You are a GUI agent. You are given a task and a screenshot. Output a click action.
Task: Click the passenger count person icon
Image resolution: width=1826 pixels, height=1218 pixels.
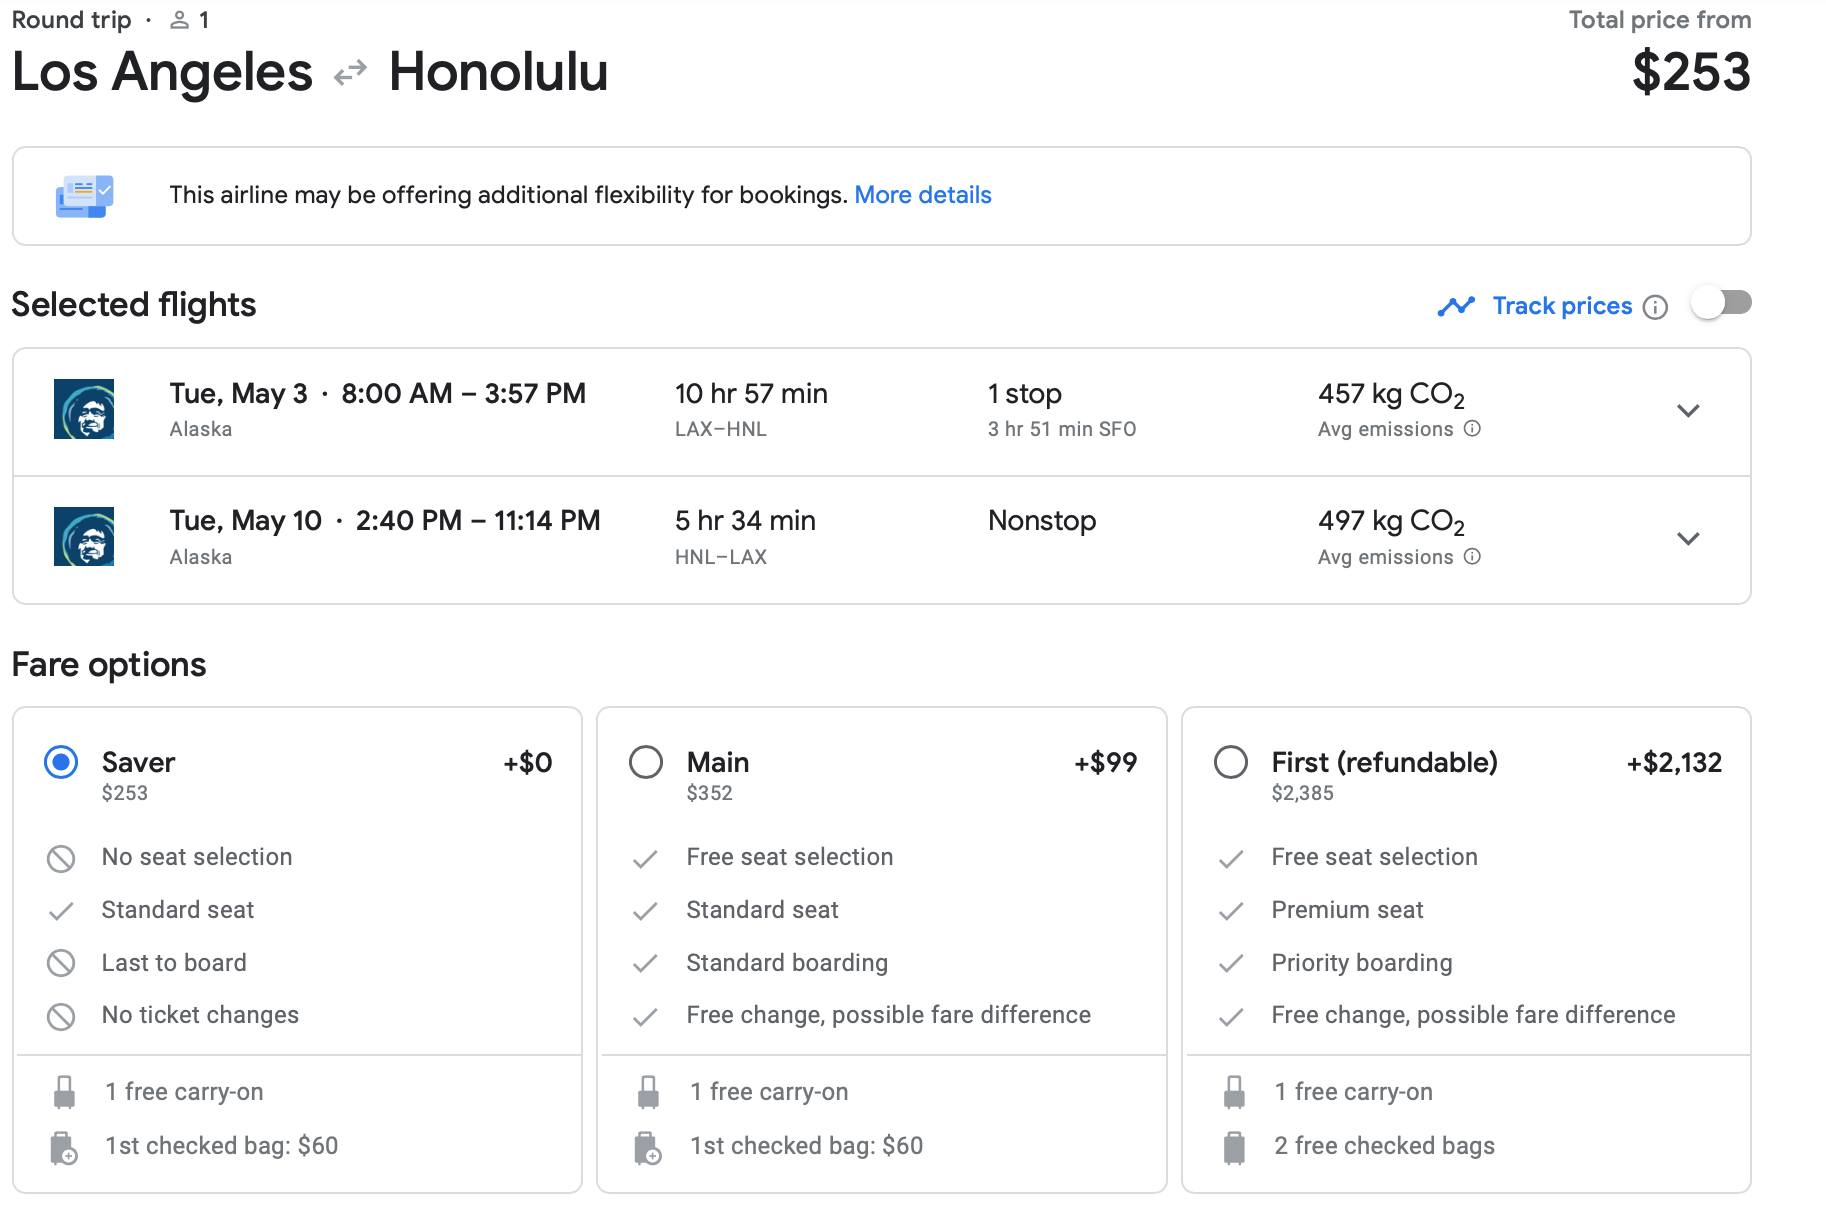tap(180, 20)
